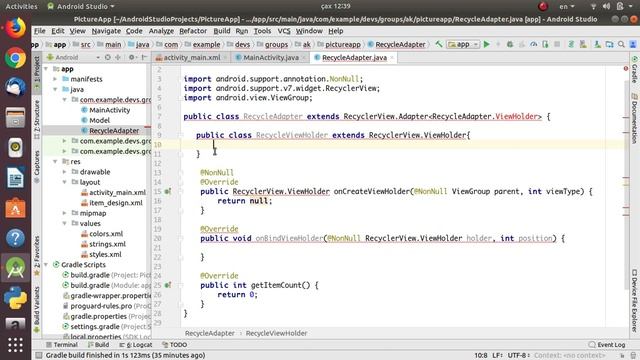Image resolution: width=640 pixels, height=360 pixels.
Task: Open item_design.xml layout file
Action: 116,203
